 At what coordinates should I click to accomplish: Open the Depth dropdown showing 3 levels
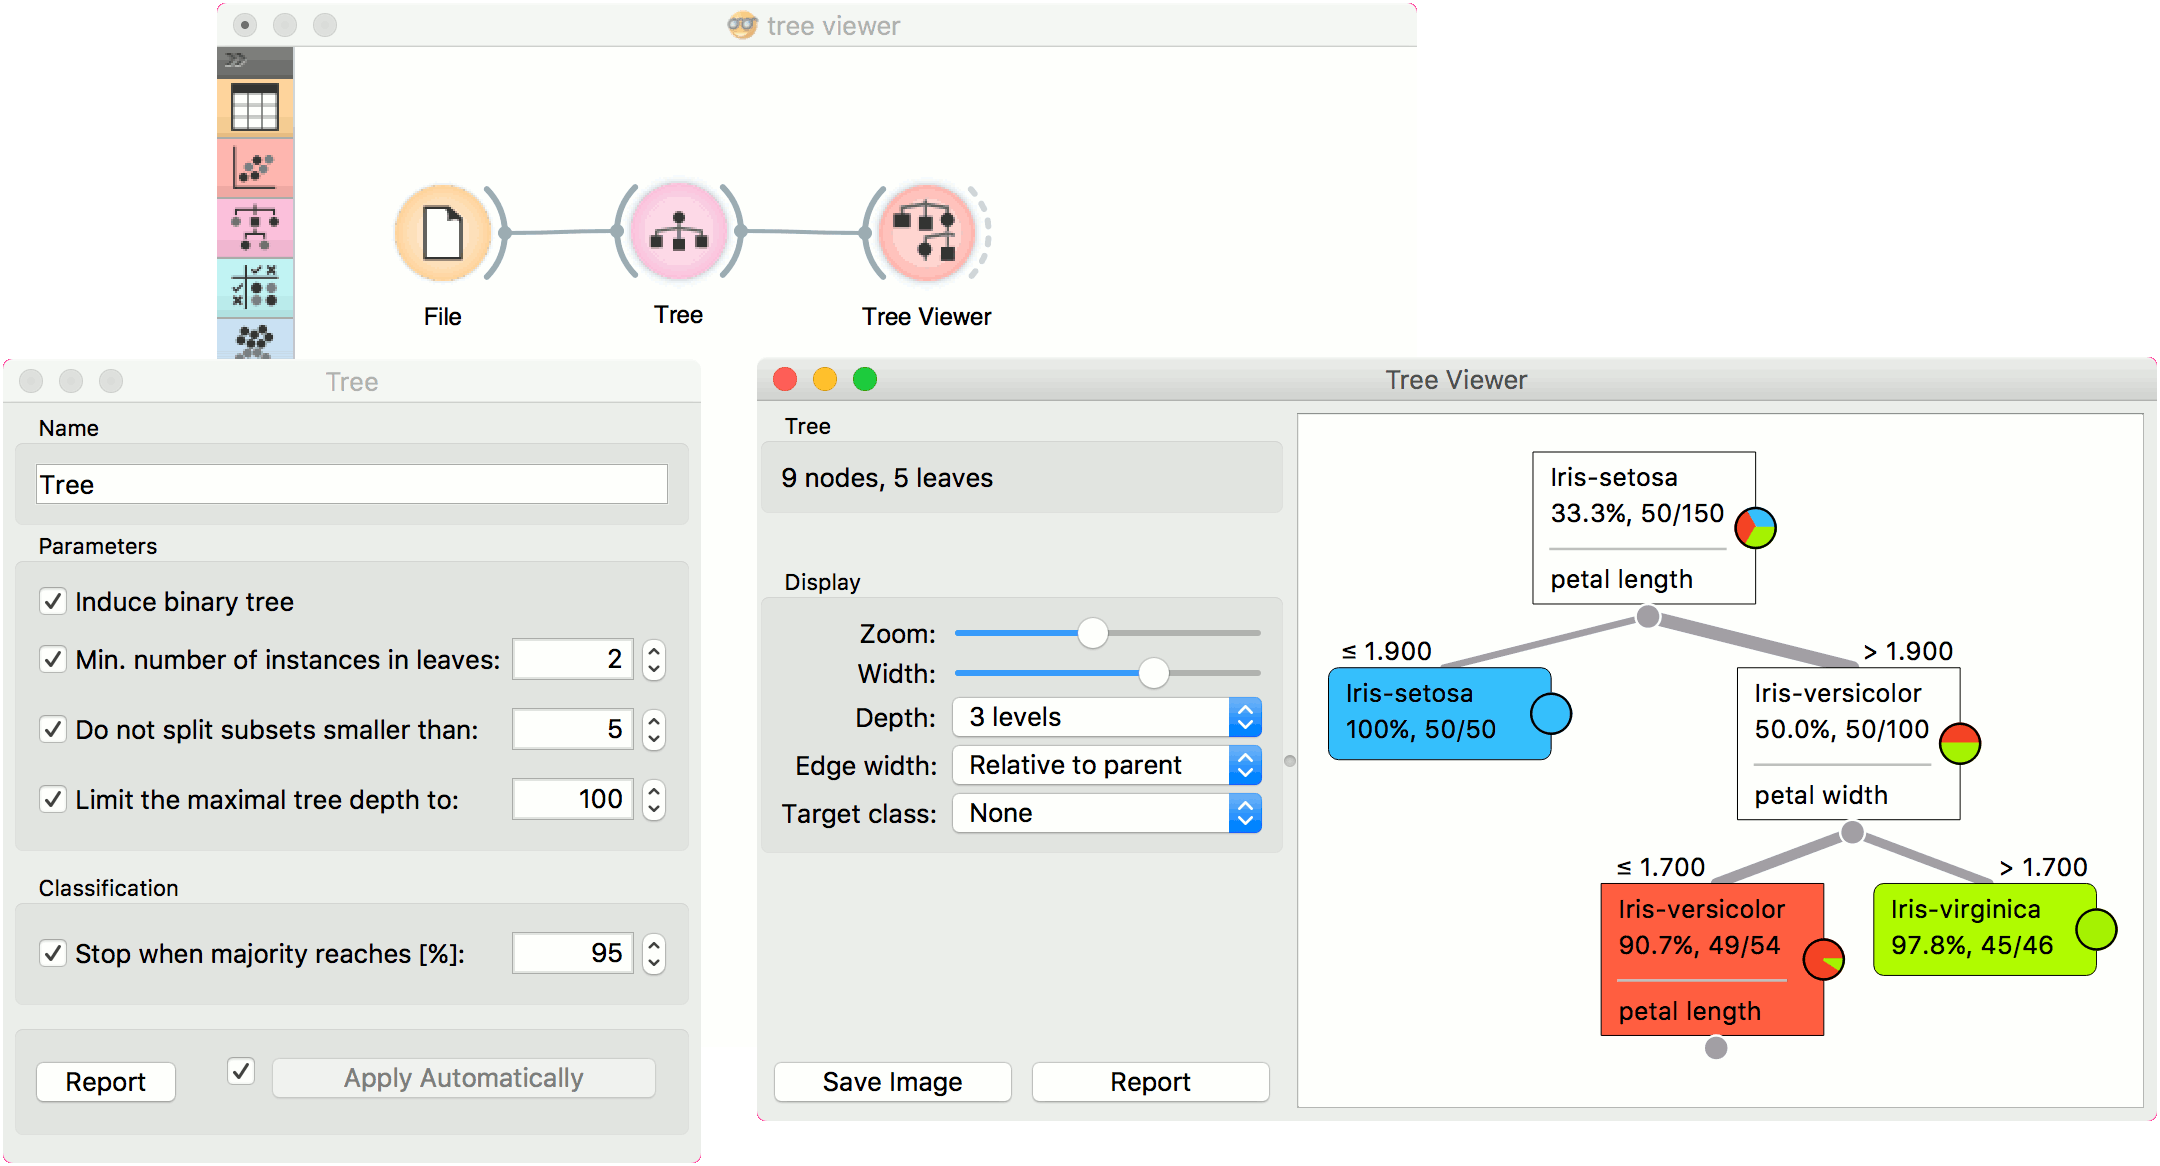point(1106,717)
